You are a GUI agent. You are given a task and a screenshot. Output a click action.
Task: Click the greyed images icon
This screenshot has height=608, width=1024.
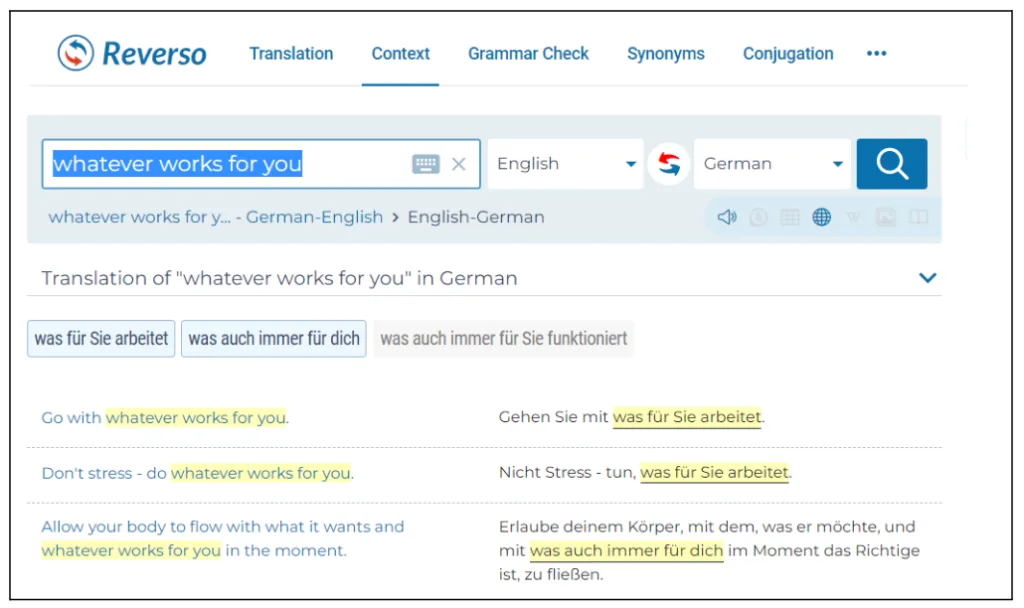pyautogui.click(x=886, y=217)
